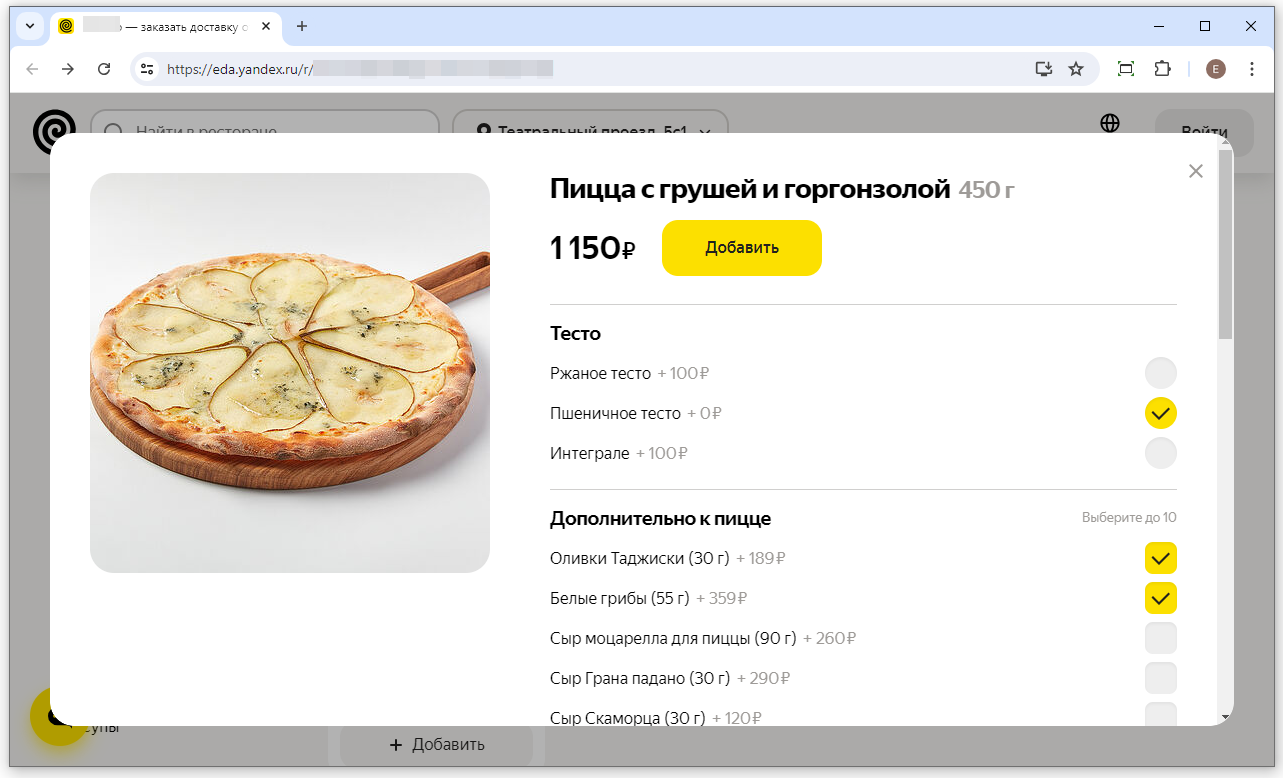Click the pizza product photo

[x=290, y=373]
